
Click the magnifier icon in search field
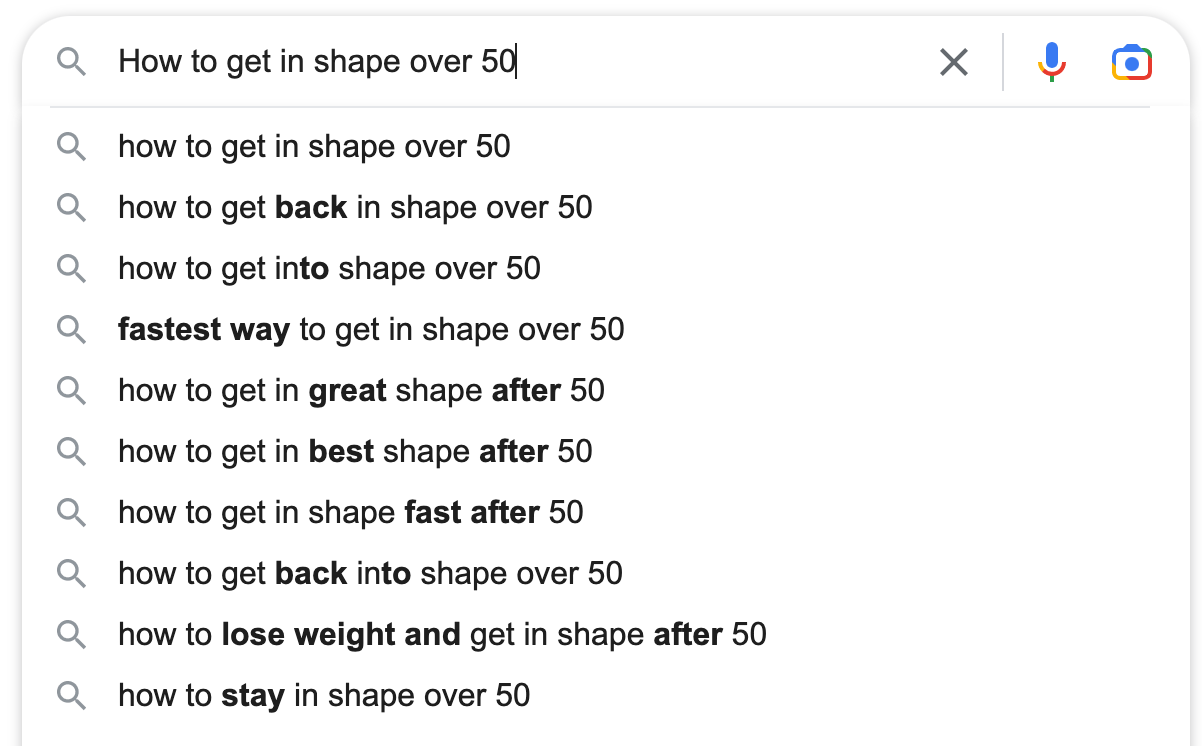[71, 62]
